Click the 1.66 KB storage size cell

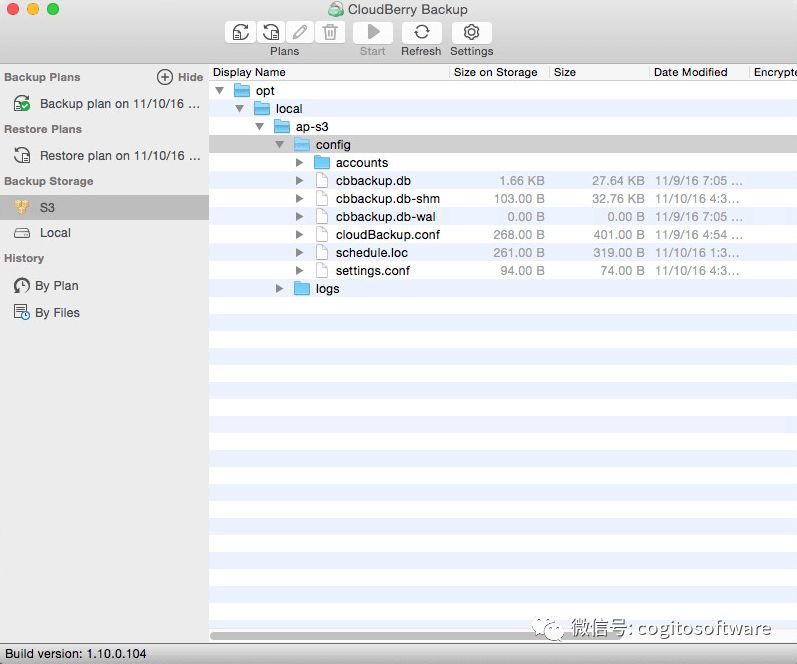coord(522,180)
